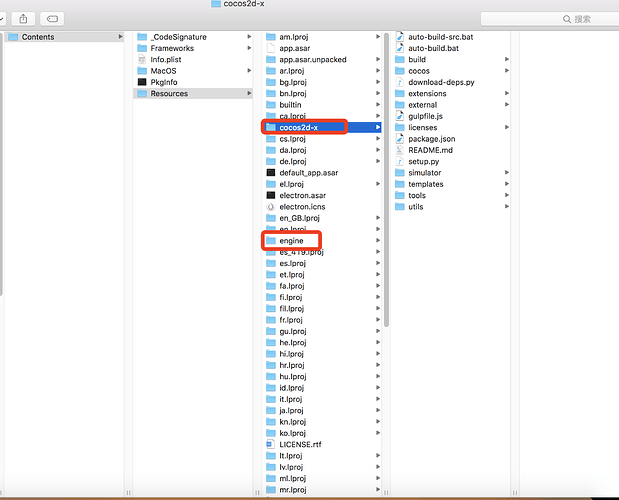Expand the Contents folder arrow
The width and height of the screenshot is (619, 500).
pyautogui.click(x=120, y=37)
